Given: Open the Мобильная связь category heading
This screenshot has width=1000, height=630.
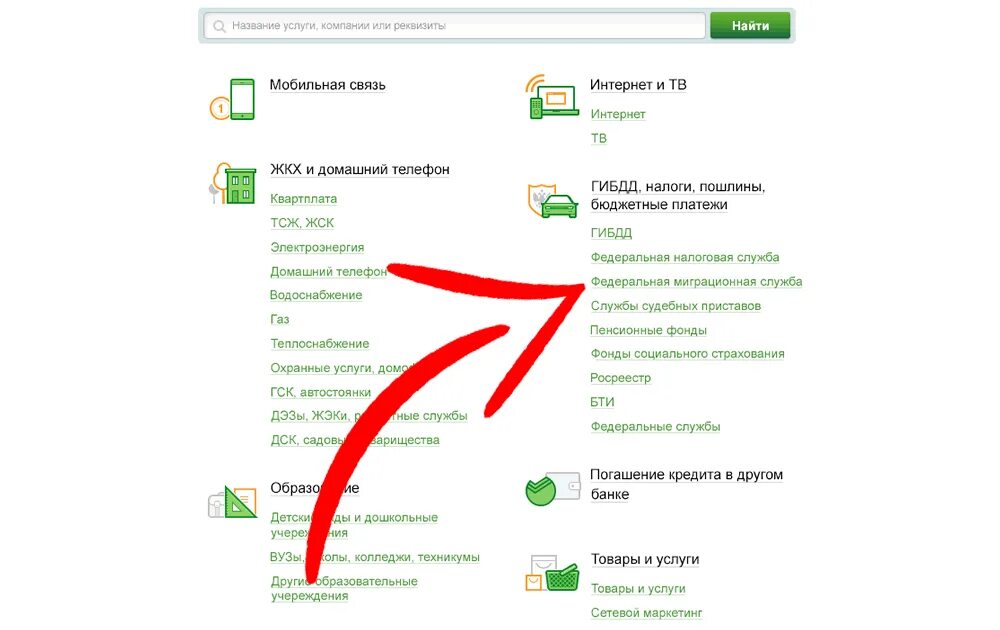Looking at the screenshot, I should (327, 85).
